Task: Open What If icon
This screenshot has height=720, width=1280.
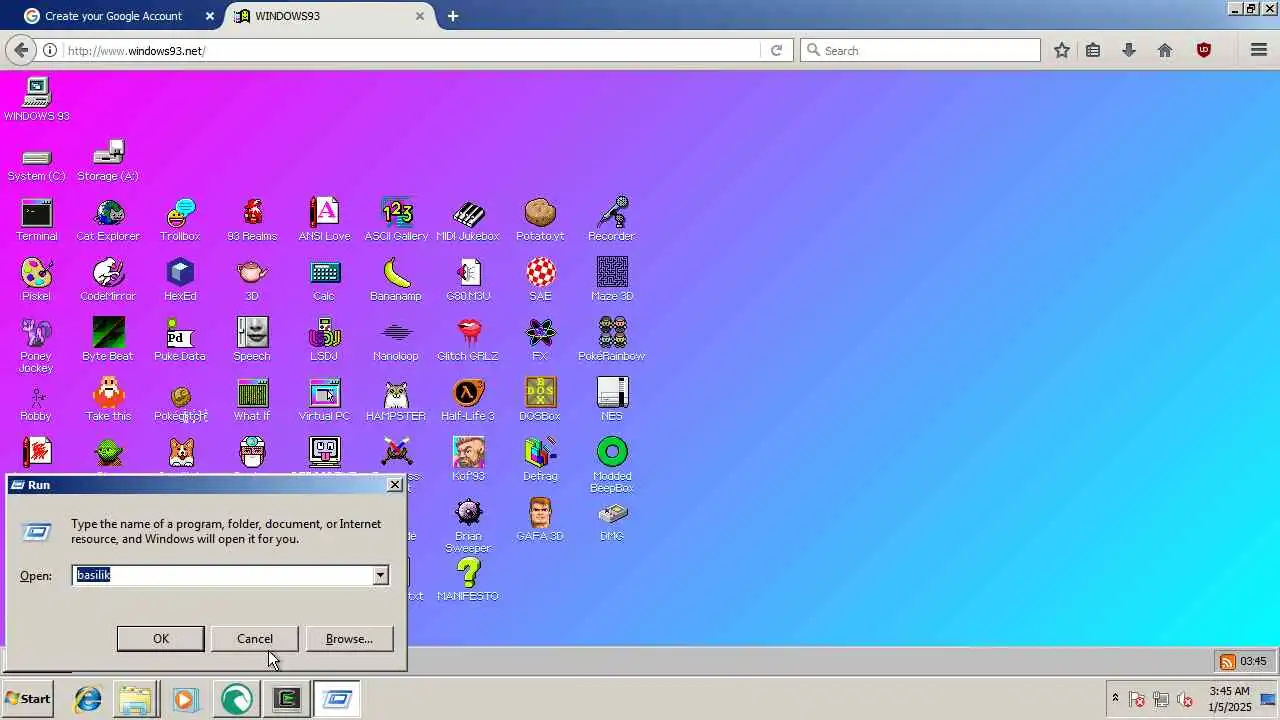Action: pyautogui.click(x=252, y=400)
